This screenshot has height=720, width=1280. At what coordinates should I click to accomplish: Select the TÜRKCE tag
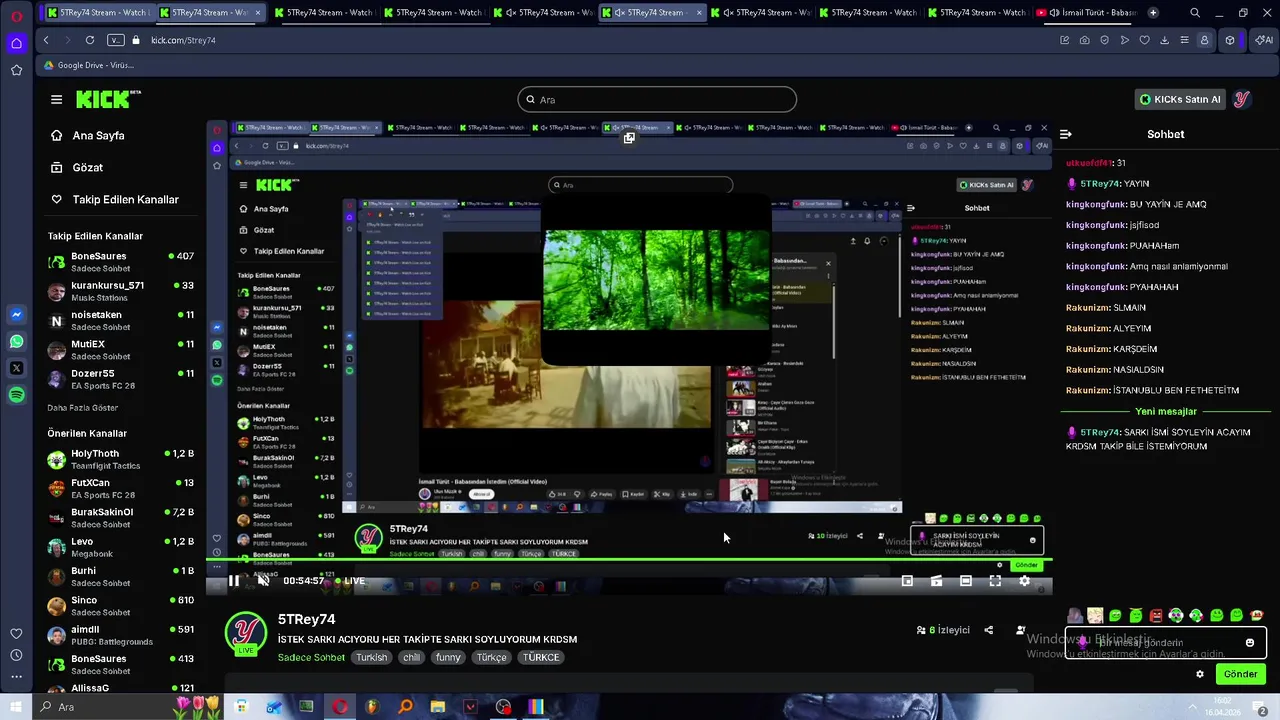(x=541, y=657)
